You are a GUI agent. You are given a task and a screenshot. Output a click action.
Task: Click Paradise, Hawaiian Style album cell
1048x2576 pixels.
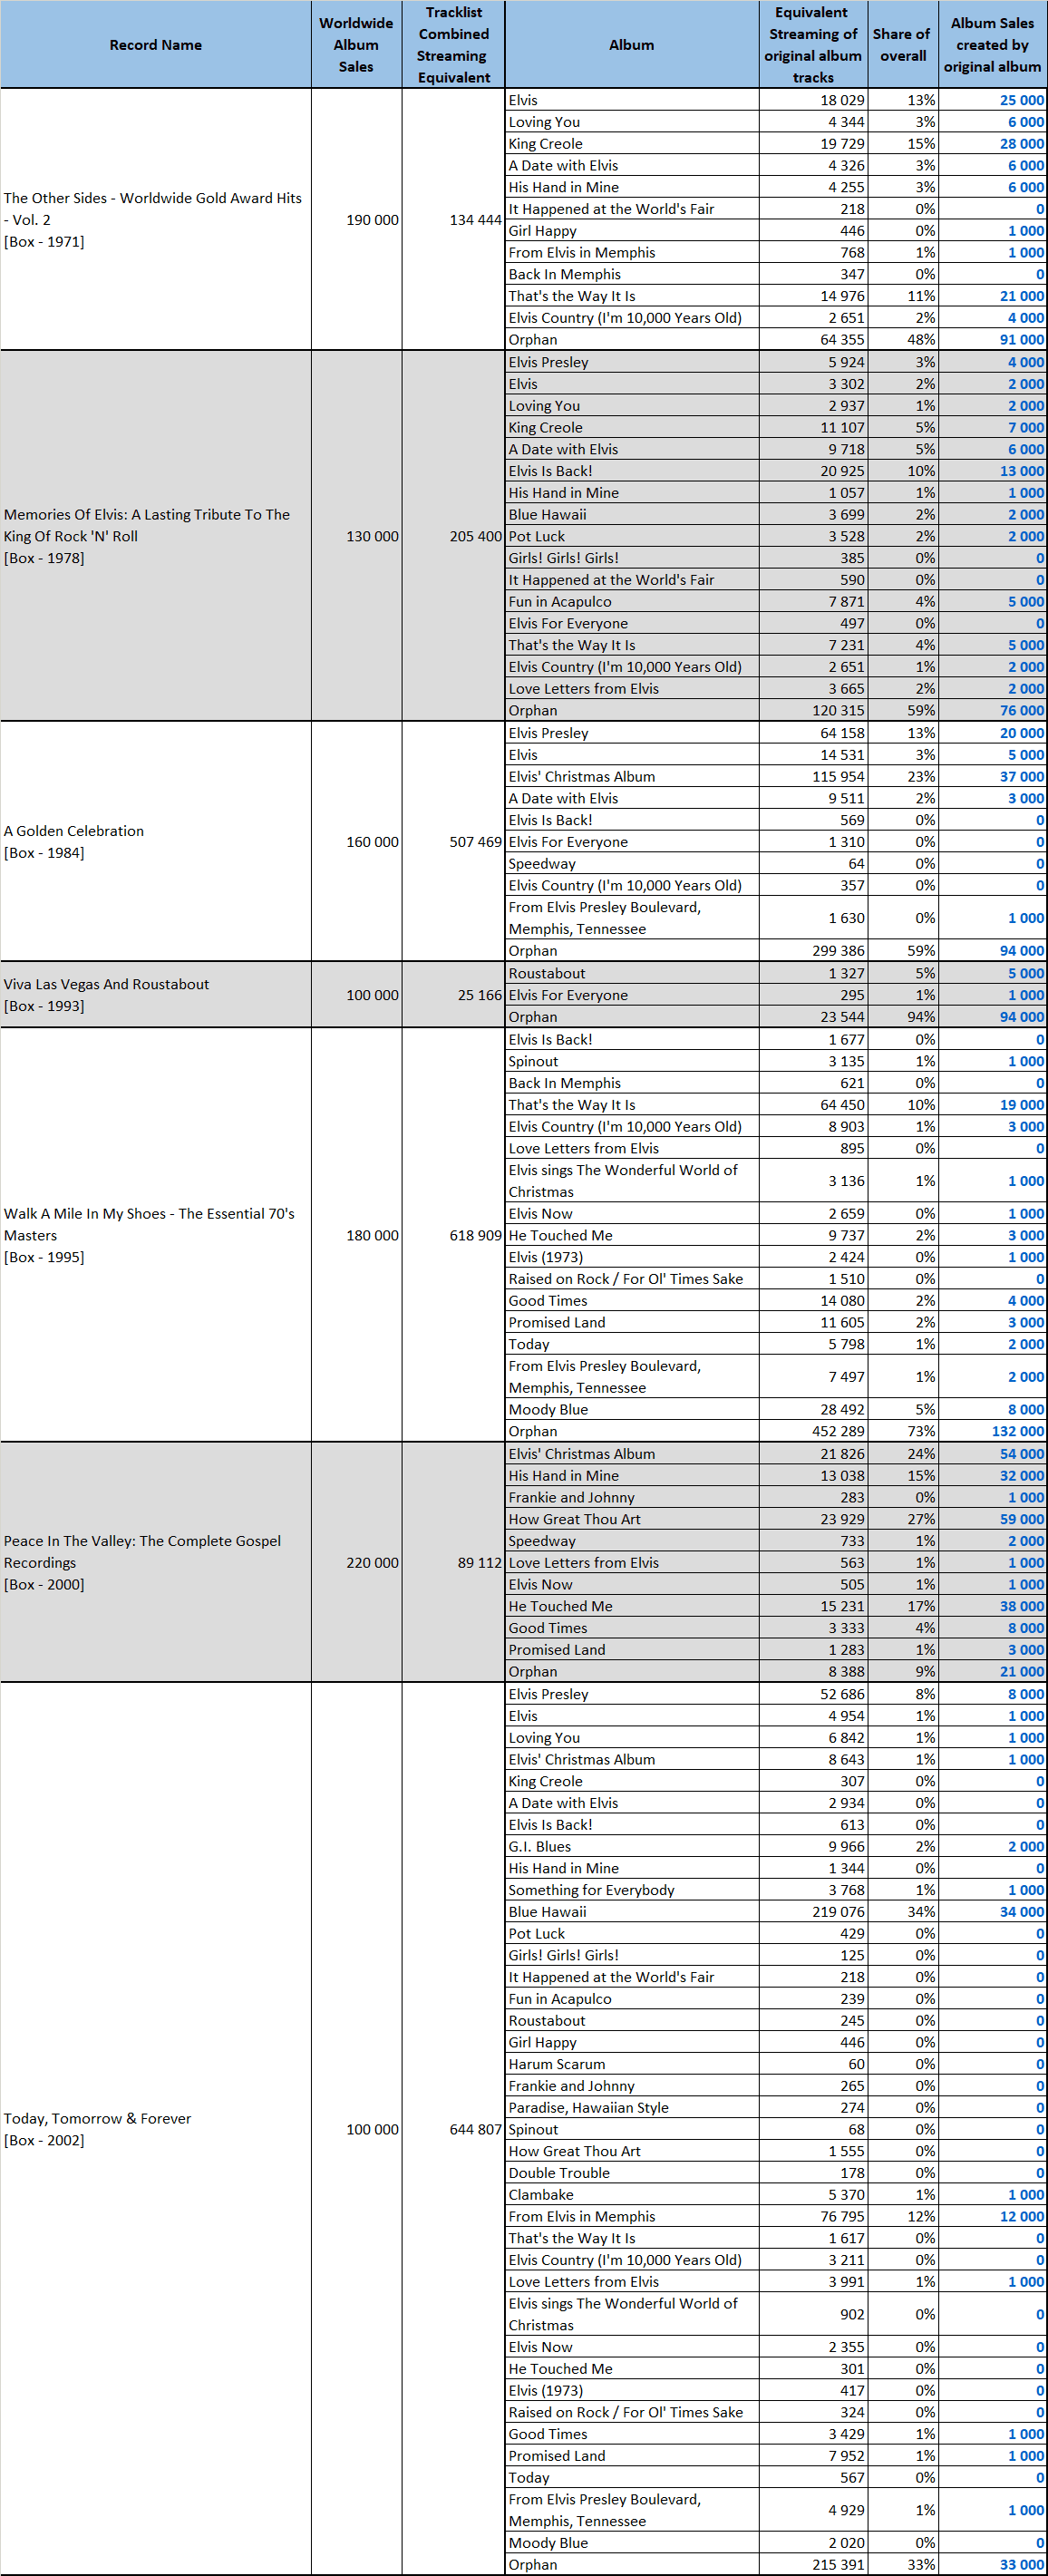[631, 2108]
